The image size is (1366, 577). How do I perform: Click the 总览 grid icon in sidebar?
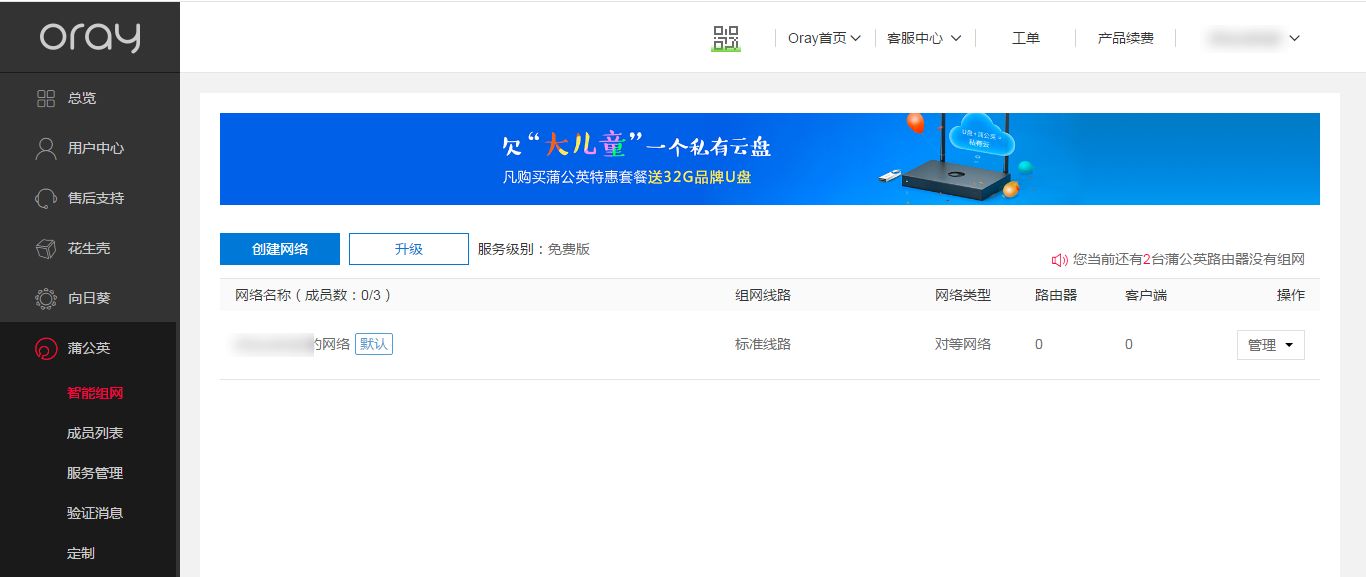[46, 98]
